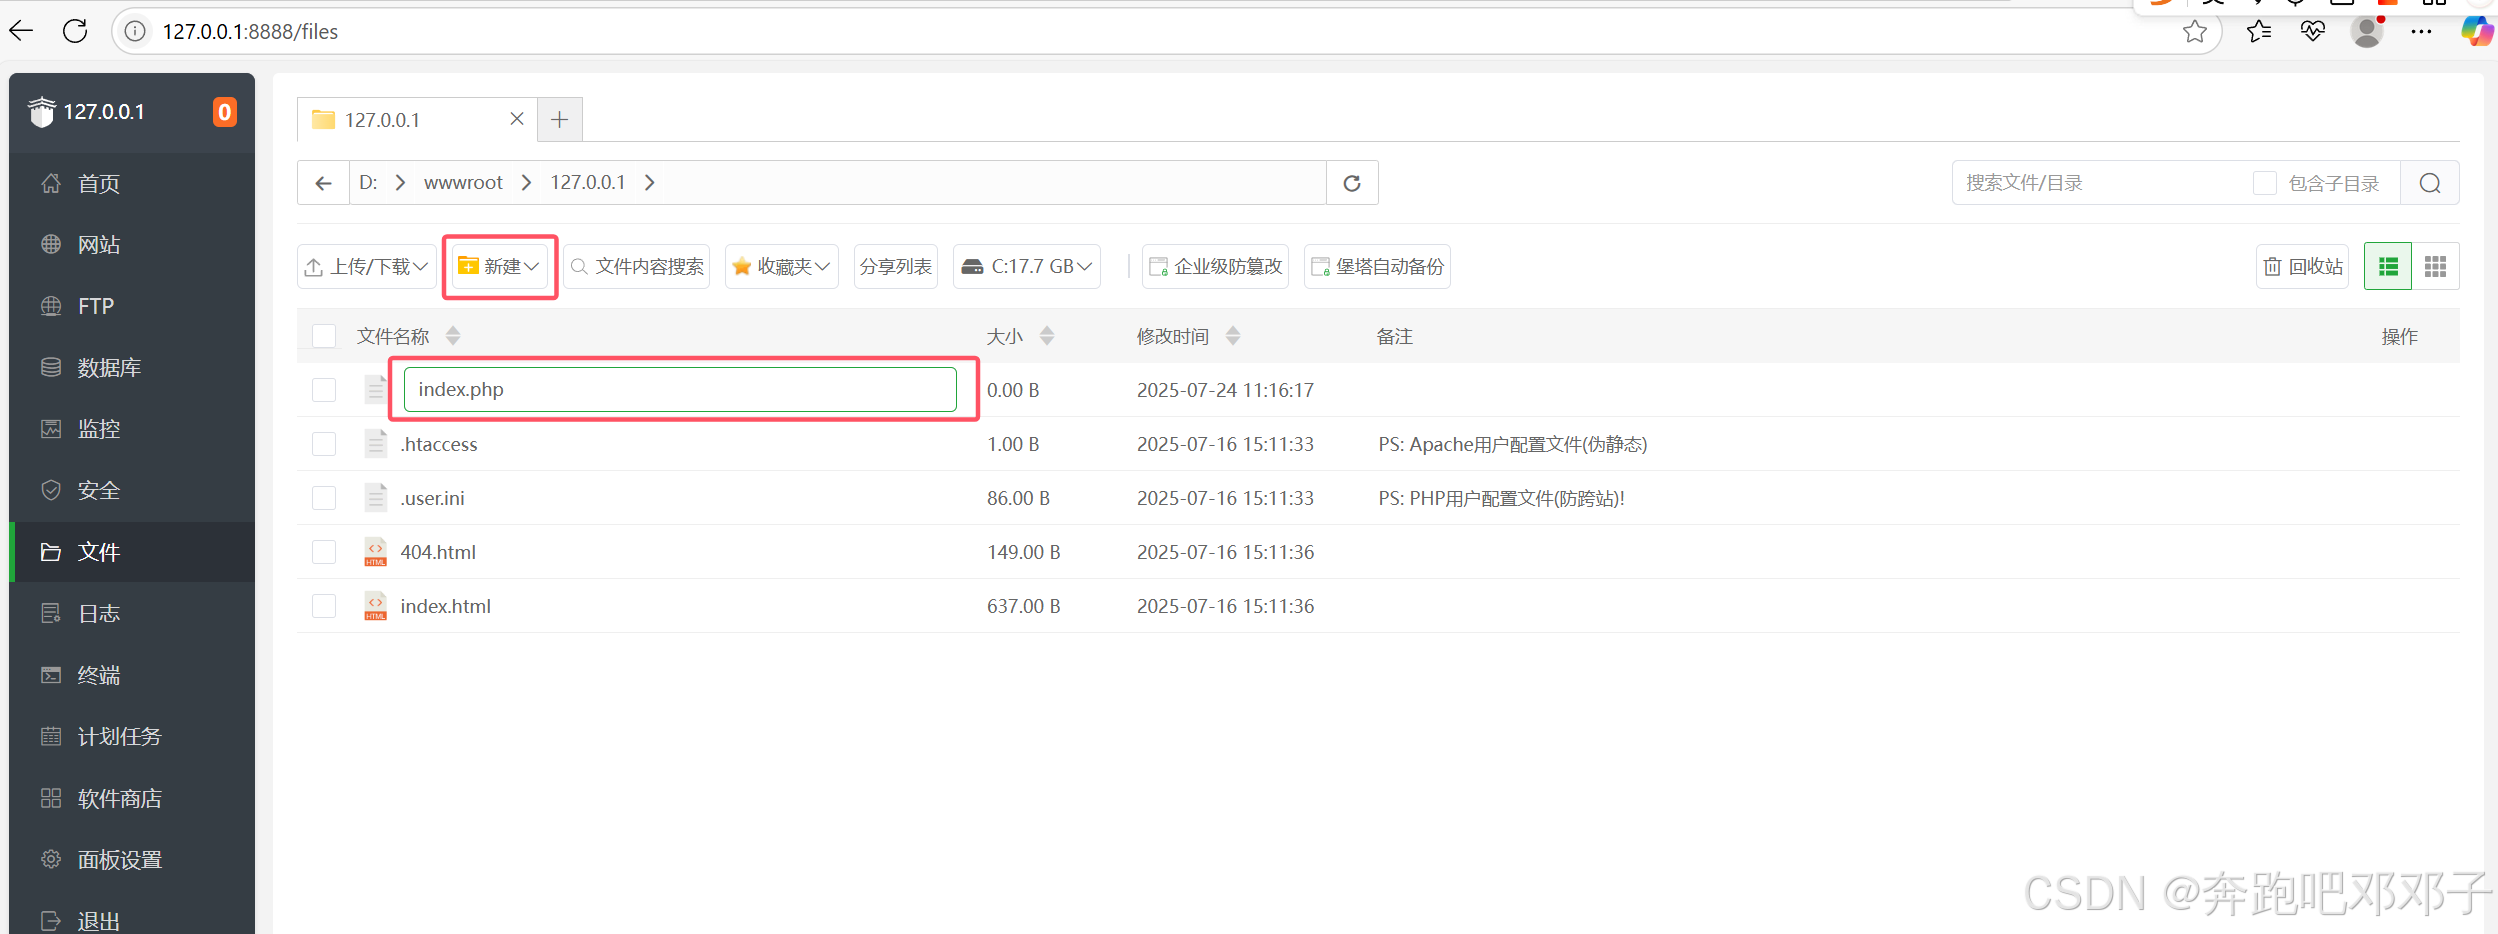Open the share list (分享列表)
The image size is (2498, 934).
click(x=896, y=267)
